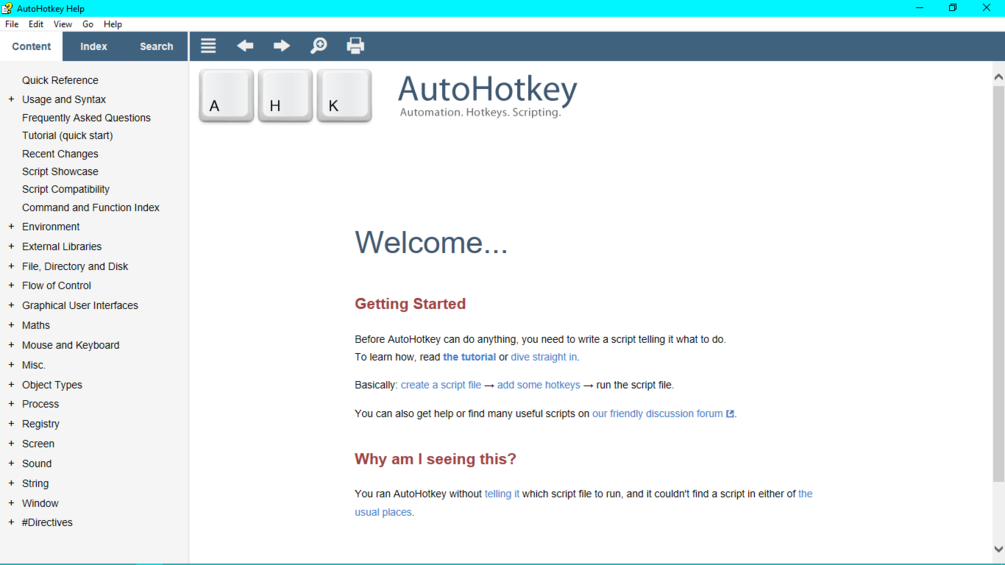Open Tutorial (quick start) topic

tap(67, 136)
